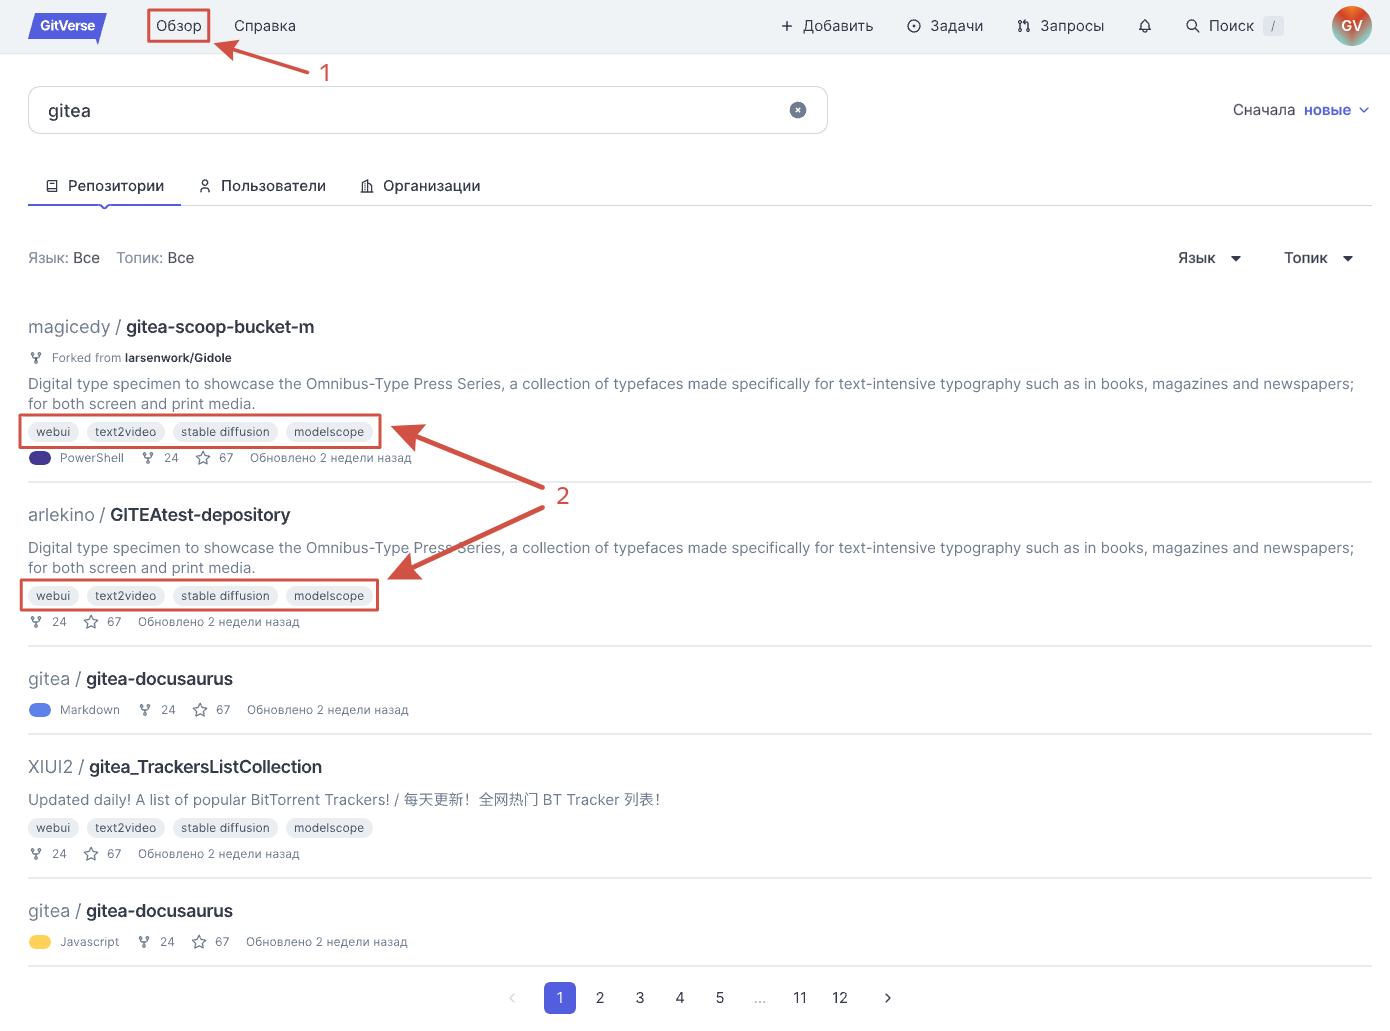Viewport: 1390px width, 1031px height.
Task: Click the Репозитории tab icon
Action: pos(52,186)
